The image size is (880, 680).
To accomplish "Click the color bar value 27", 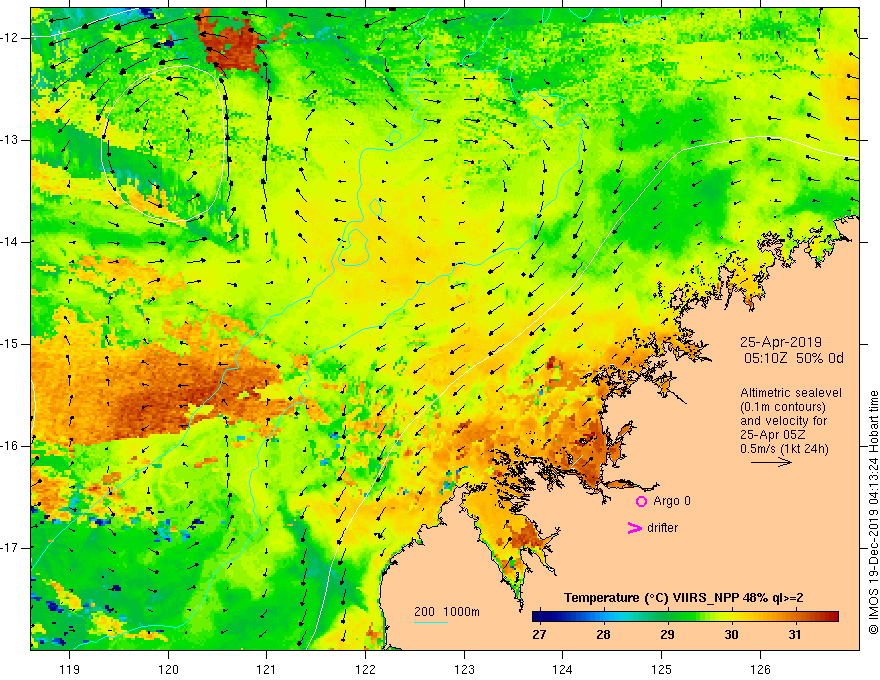I will (x=539, y=635).
